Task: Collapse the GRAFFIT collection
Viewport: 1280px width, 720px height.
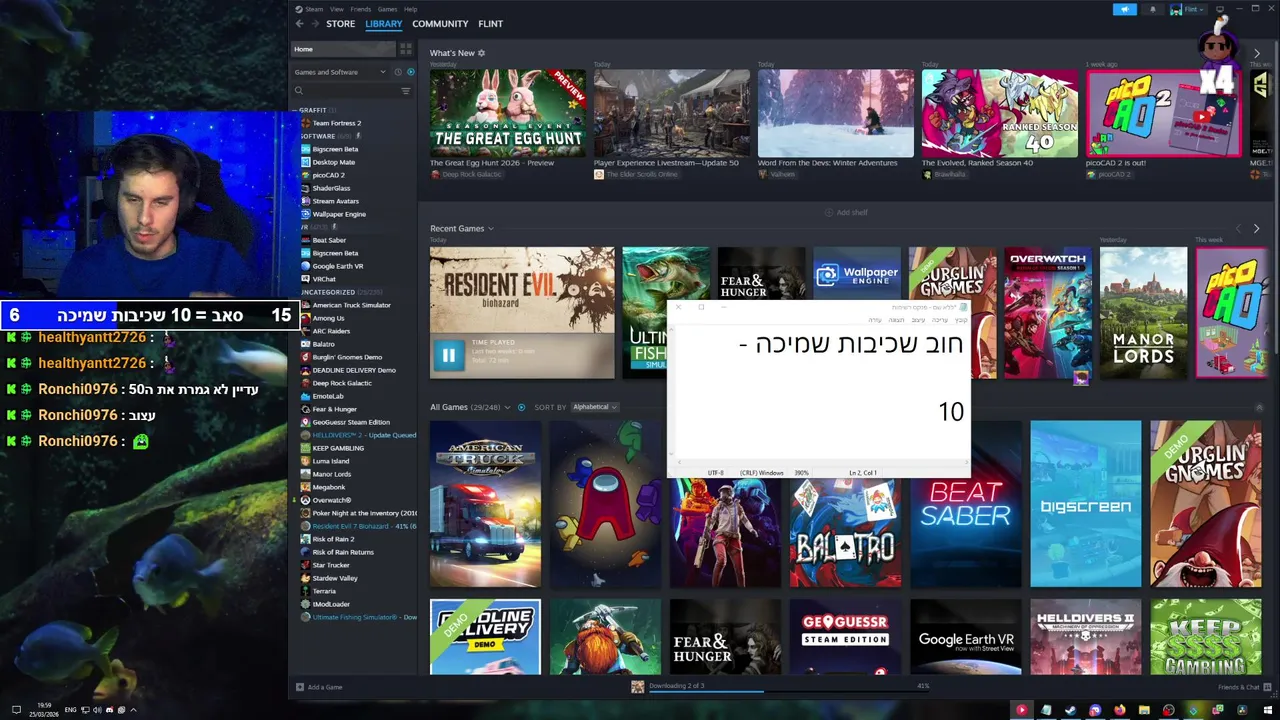Action: click(312, 110)
